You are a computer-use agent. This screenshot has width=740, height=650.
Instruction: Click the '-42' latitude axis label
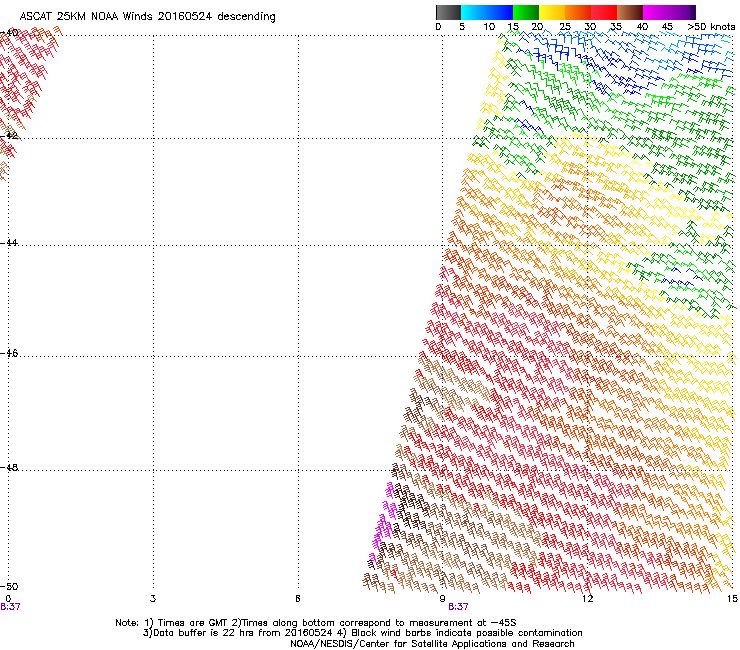pos(10,135)
